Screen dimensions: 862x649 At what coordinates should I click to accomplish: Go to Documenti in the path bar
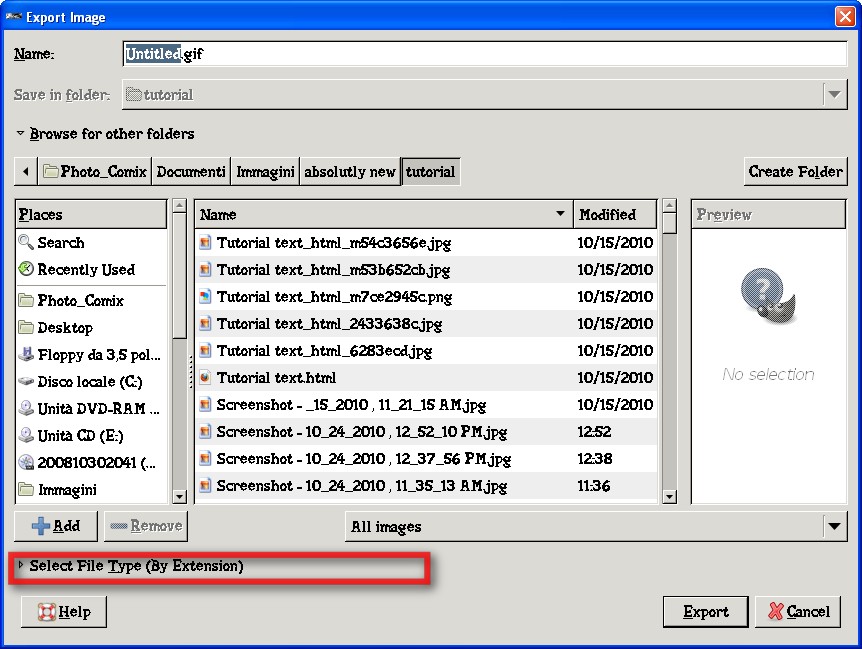point(191,171)
